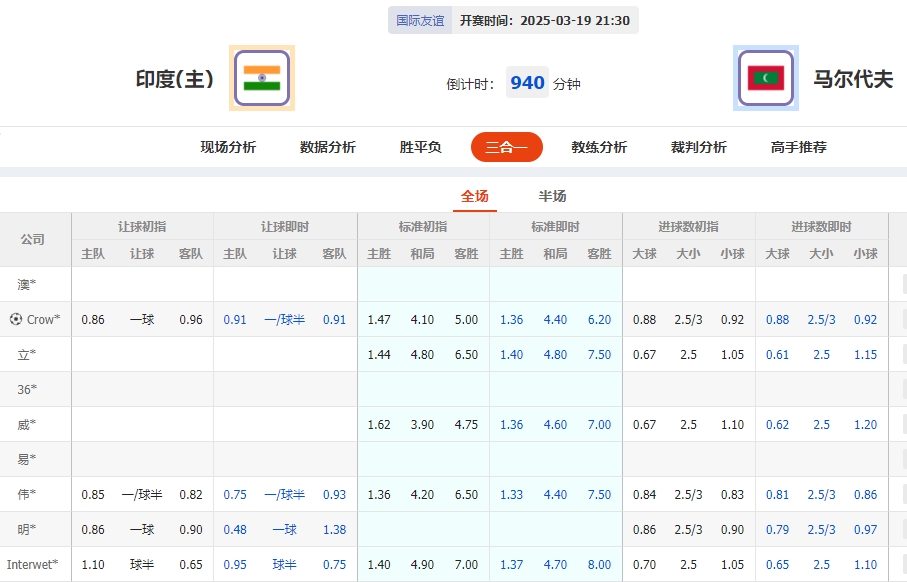Select the 三合一 highlighted tab
907x582 pixels.
pos(506,147)
